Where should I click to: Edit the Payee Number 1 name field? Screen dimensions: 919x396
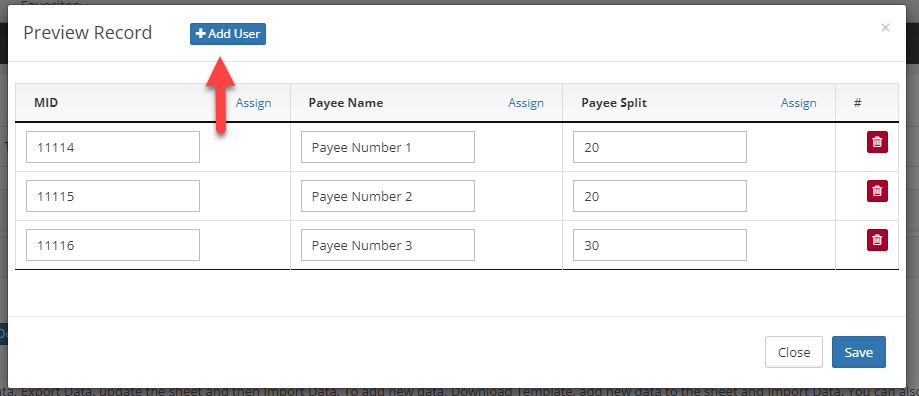click(x=388, y=147)
